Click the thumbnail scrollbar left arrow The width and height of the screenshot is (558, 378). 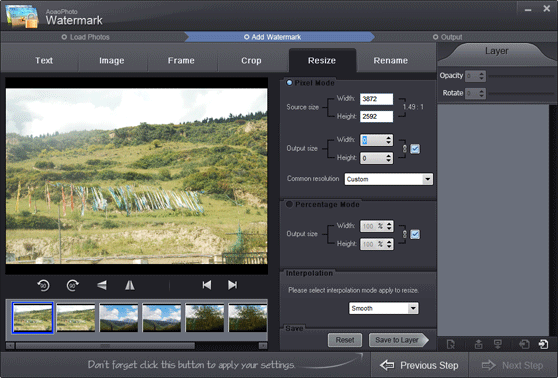click(x=10, y=346)
